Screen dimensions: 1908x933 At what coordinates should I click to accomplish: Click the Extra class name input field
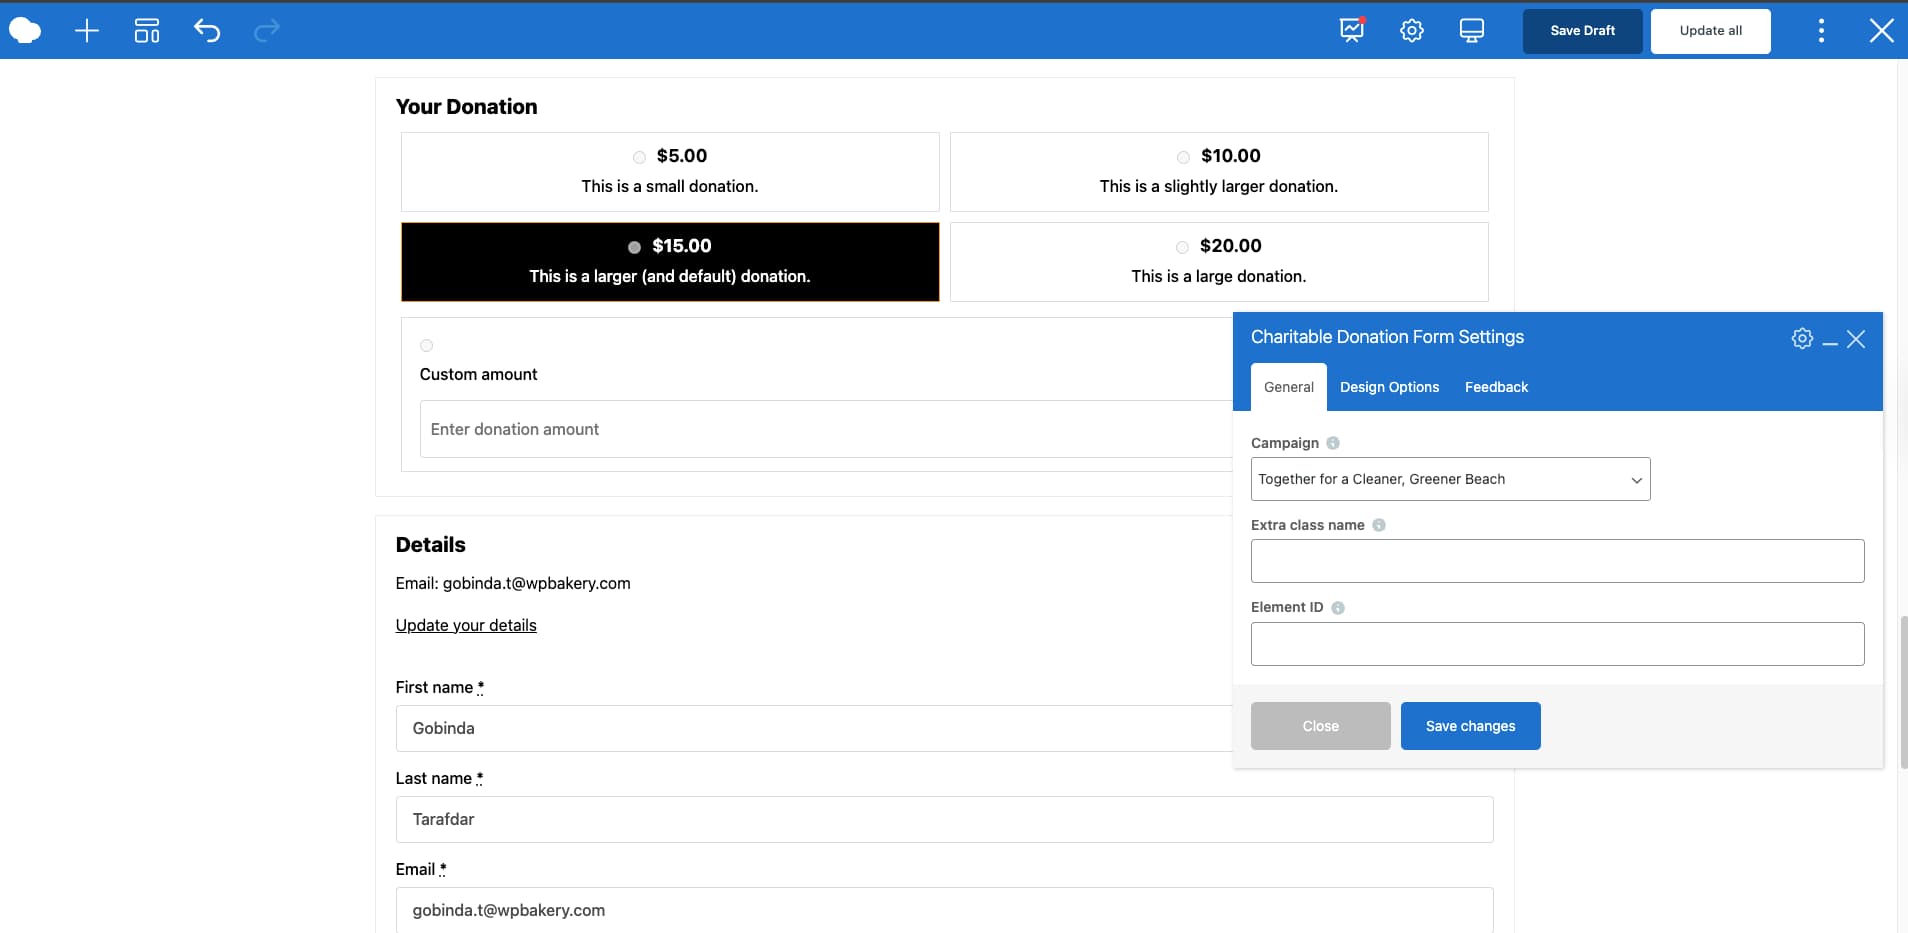1556,561
